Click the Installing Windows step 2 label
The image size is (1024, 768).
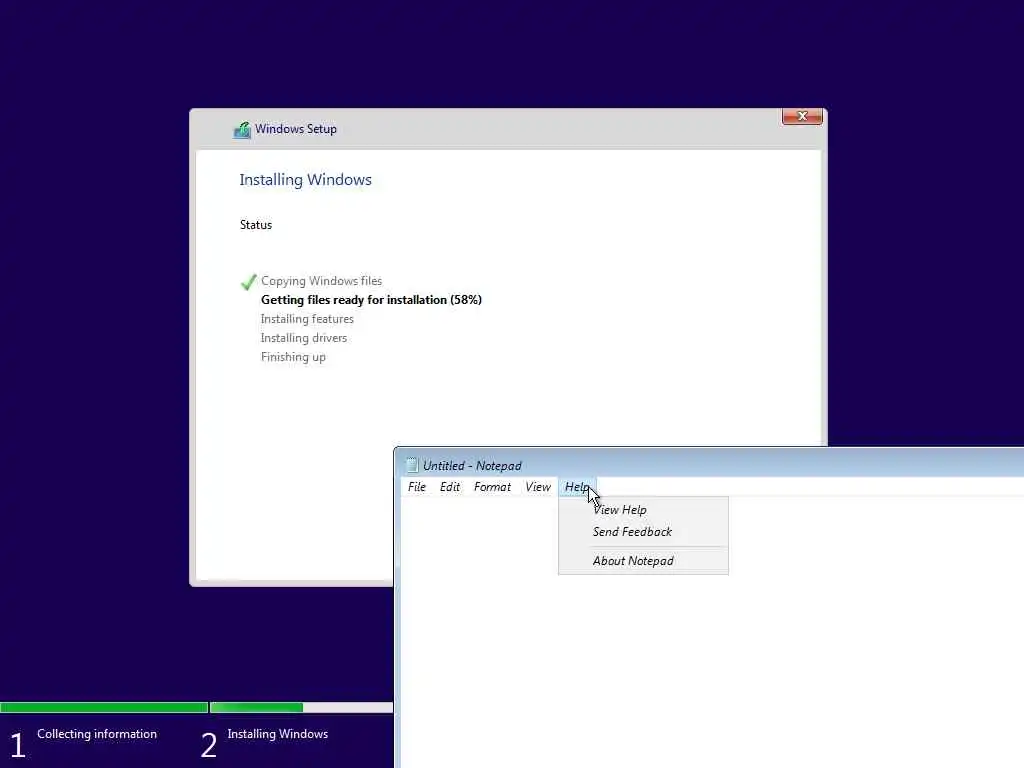[278, 734]
